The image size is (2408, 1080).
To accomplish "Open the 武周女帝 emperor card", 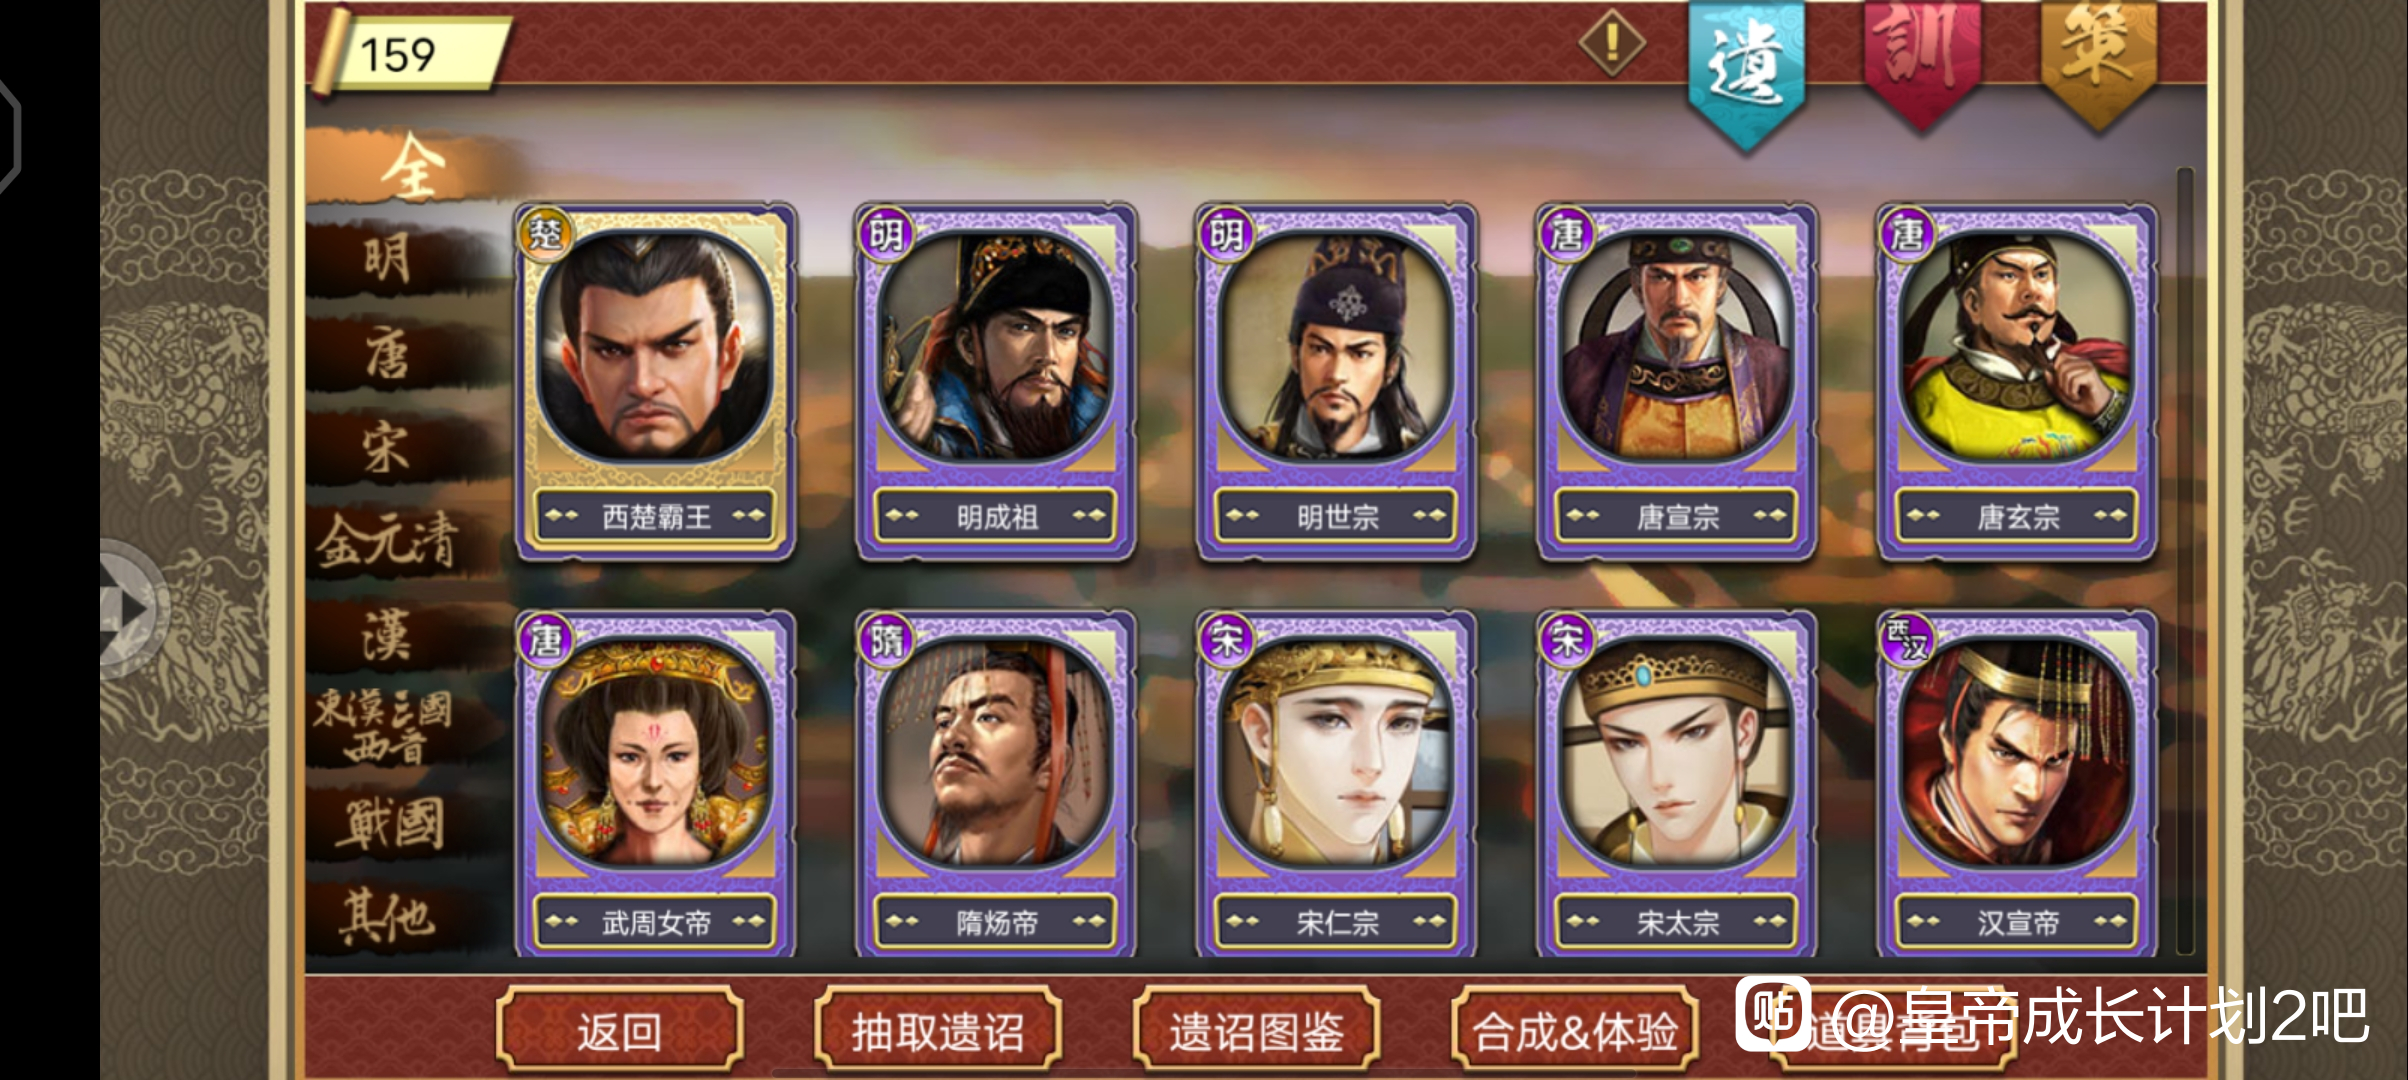I will click(656, 783).
